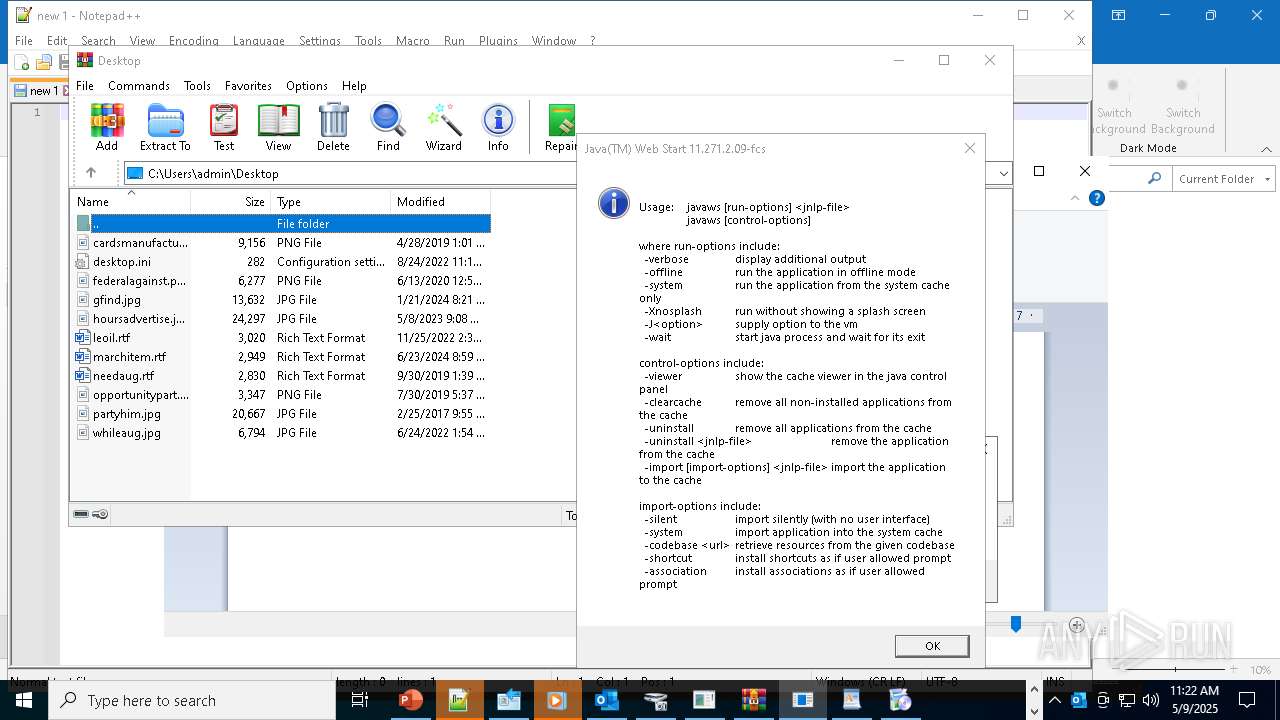The width and height of the screenshot is (1280, 720).
Task: Click Open file icon in Notepad++ toolbar
Action: point(43,63)
